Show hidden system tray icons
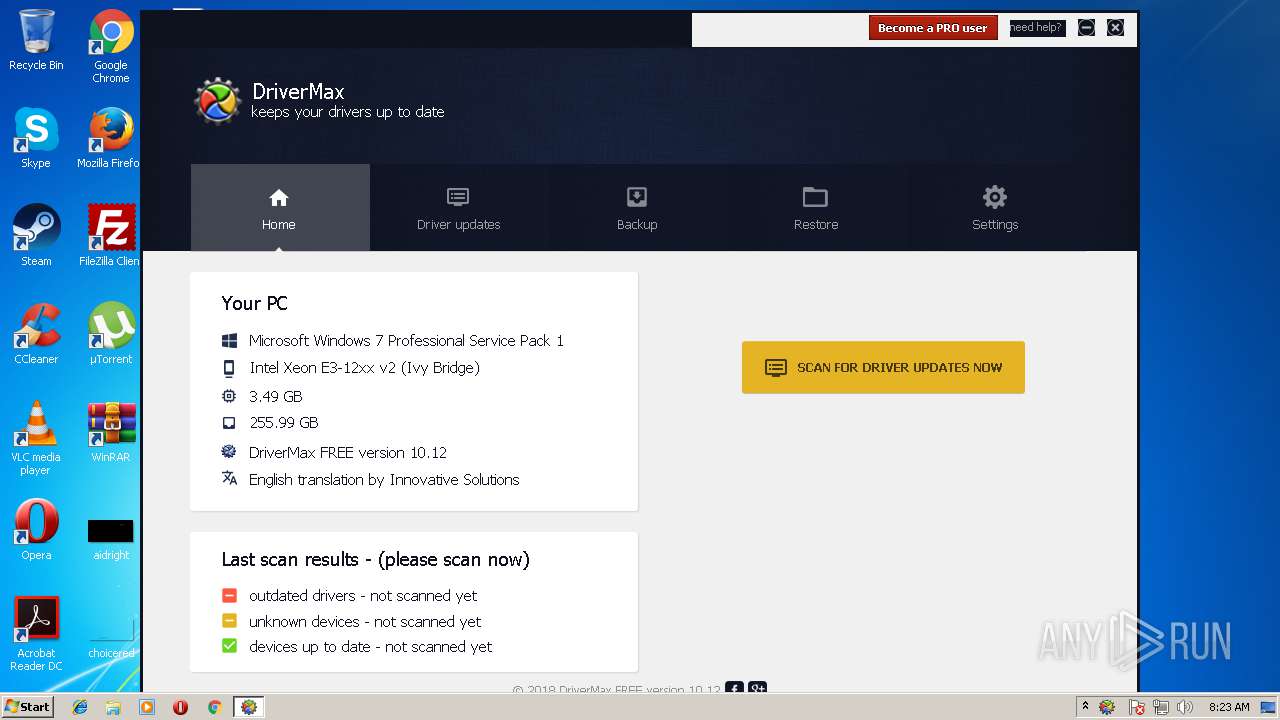 1085,707
